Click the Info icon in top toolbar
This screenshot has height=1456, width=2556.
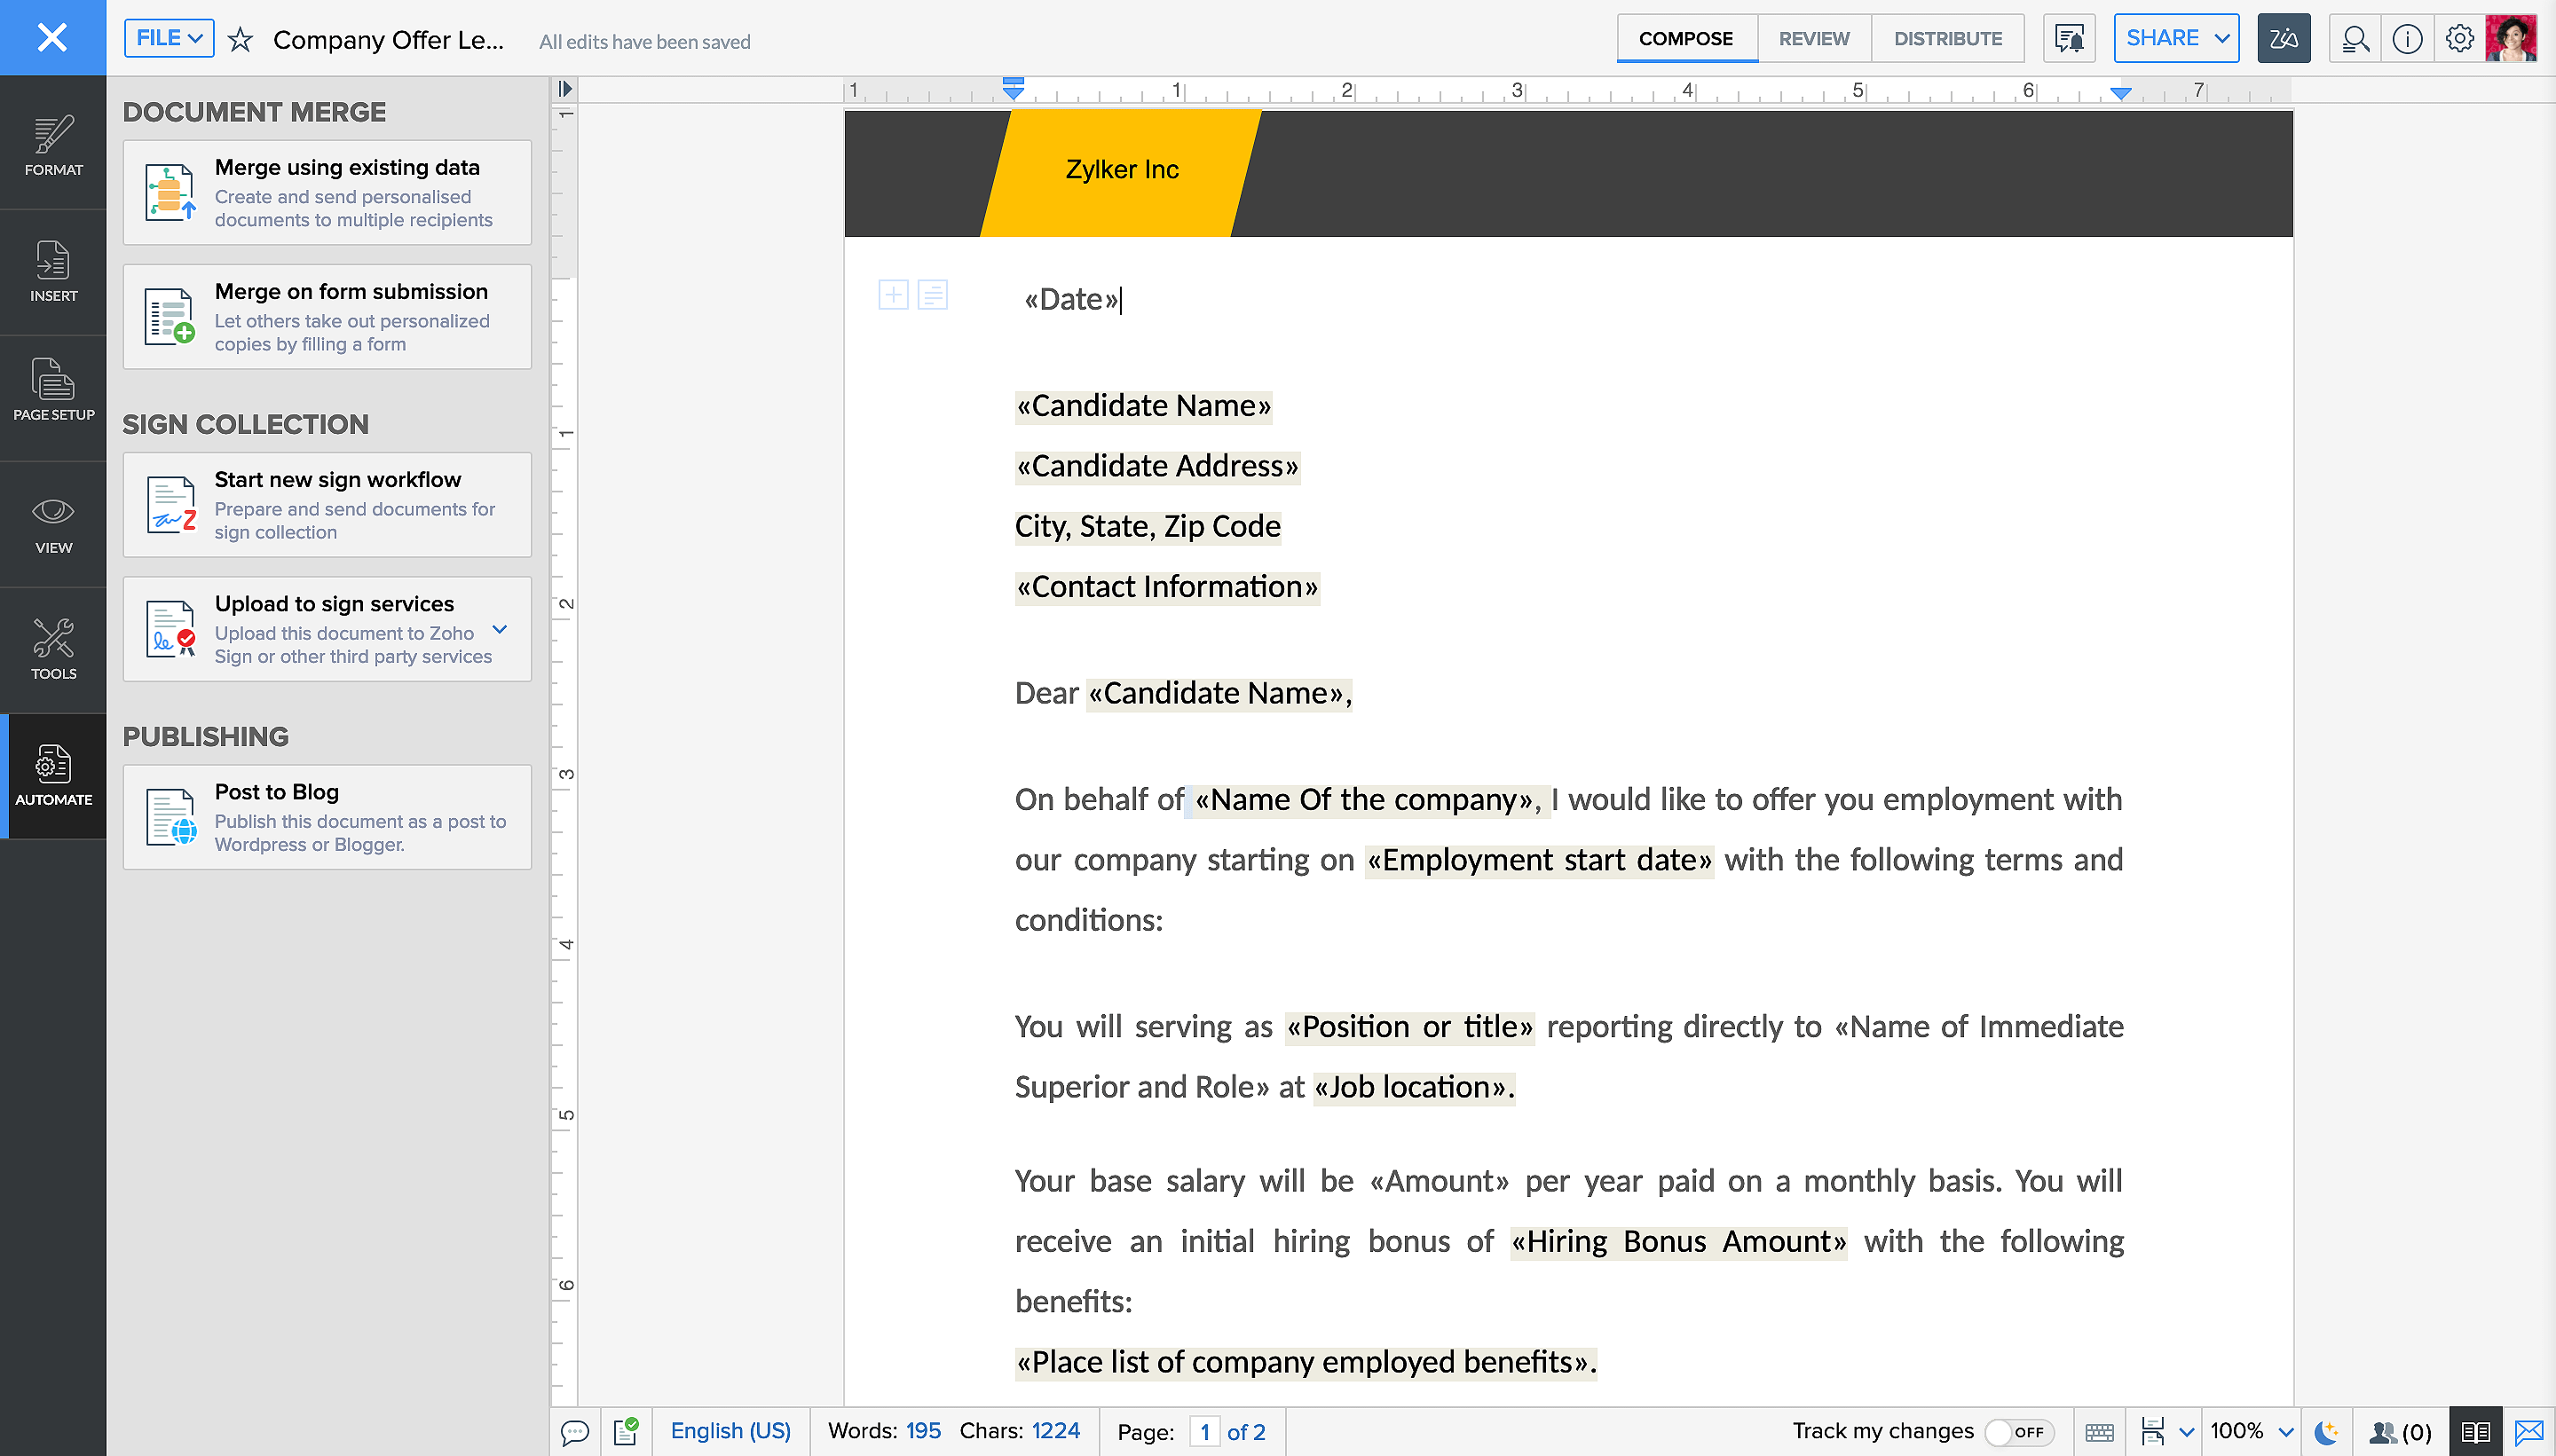2407,38
